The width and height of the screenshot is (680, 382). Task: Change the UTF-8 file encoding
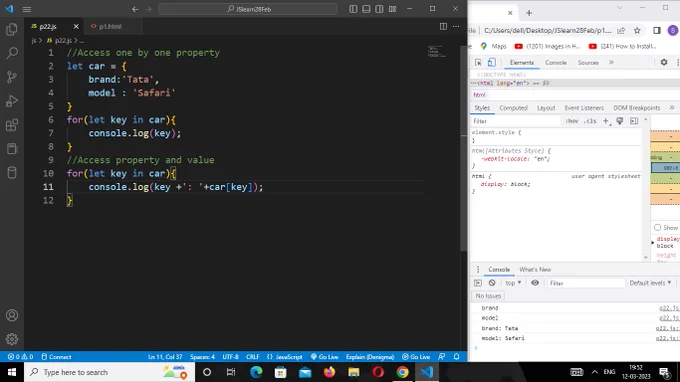pos(230,357)
